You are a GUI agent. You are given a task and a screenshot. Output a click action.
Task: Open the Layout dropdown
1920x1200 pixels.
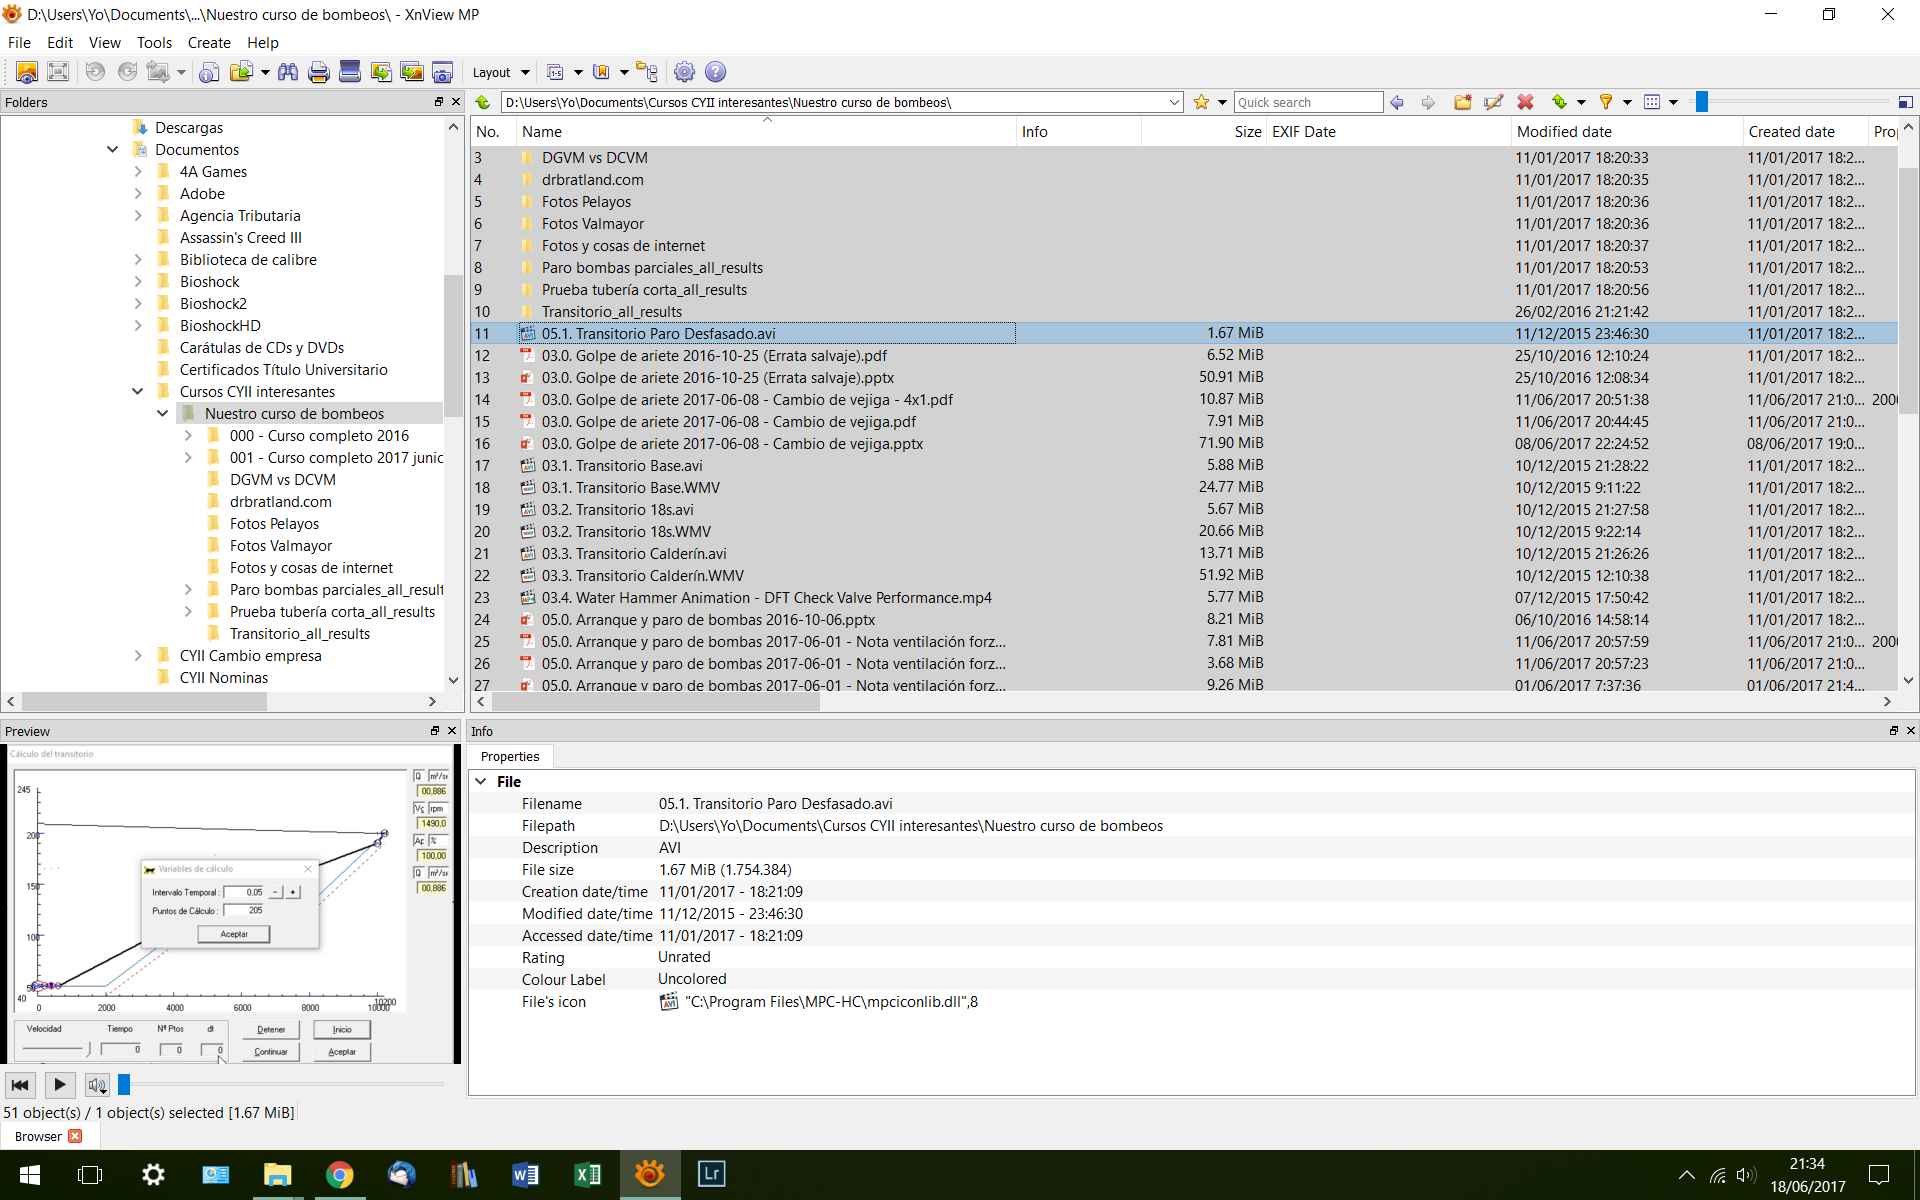[x=500, y=72]
